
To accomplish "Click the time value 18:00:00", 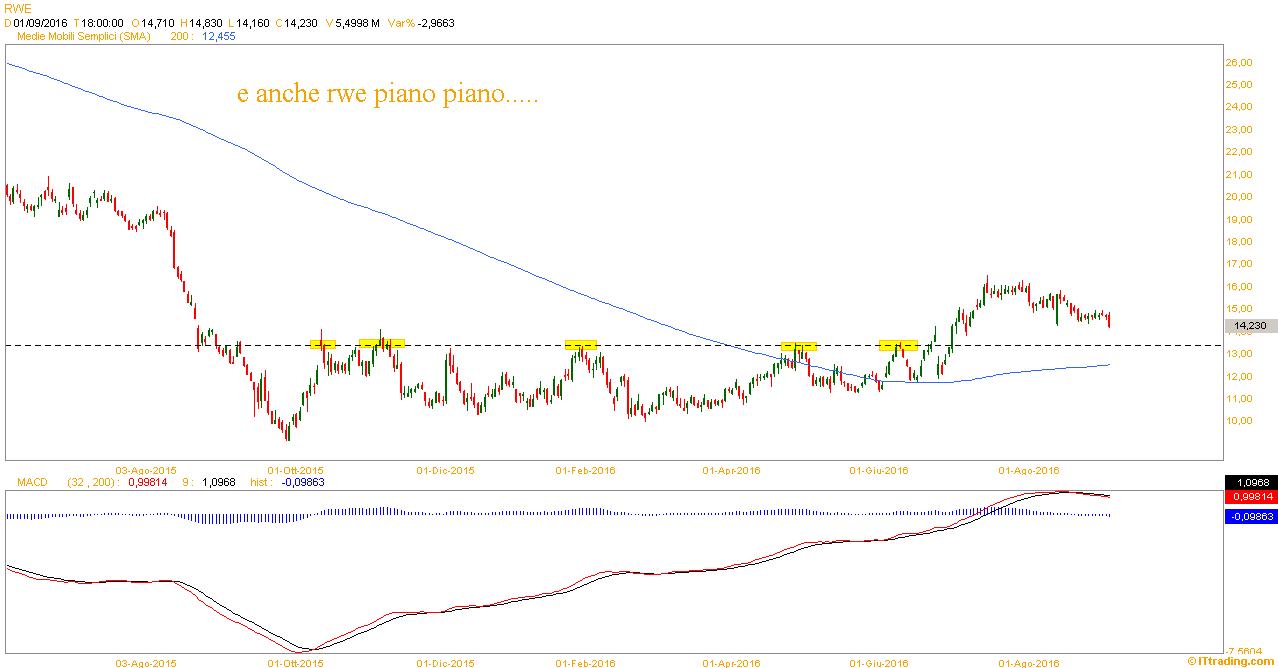I will 103,22.
